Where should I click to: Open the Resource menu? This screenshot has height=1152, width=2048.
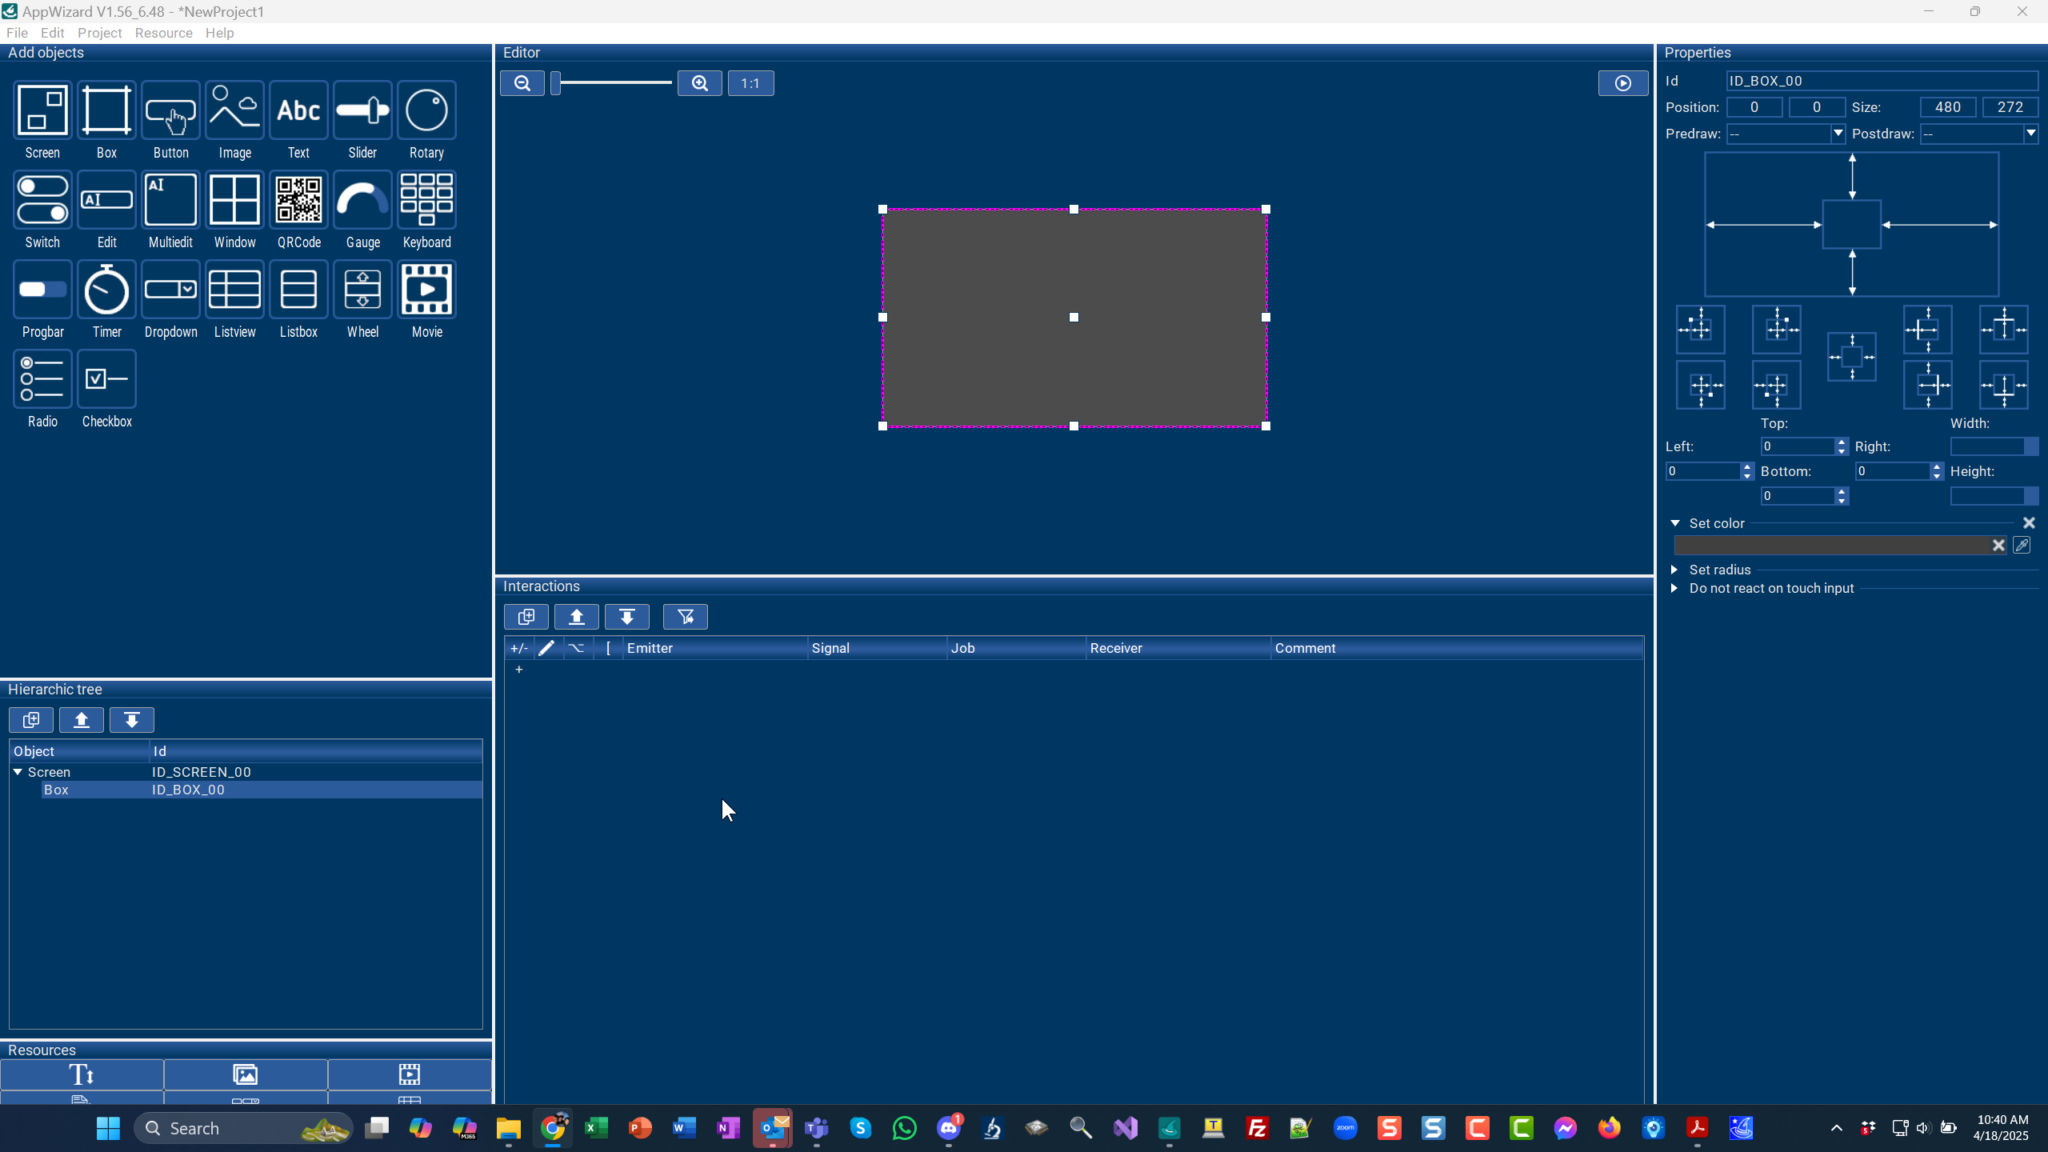pos(164,33)
